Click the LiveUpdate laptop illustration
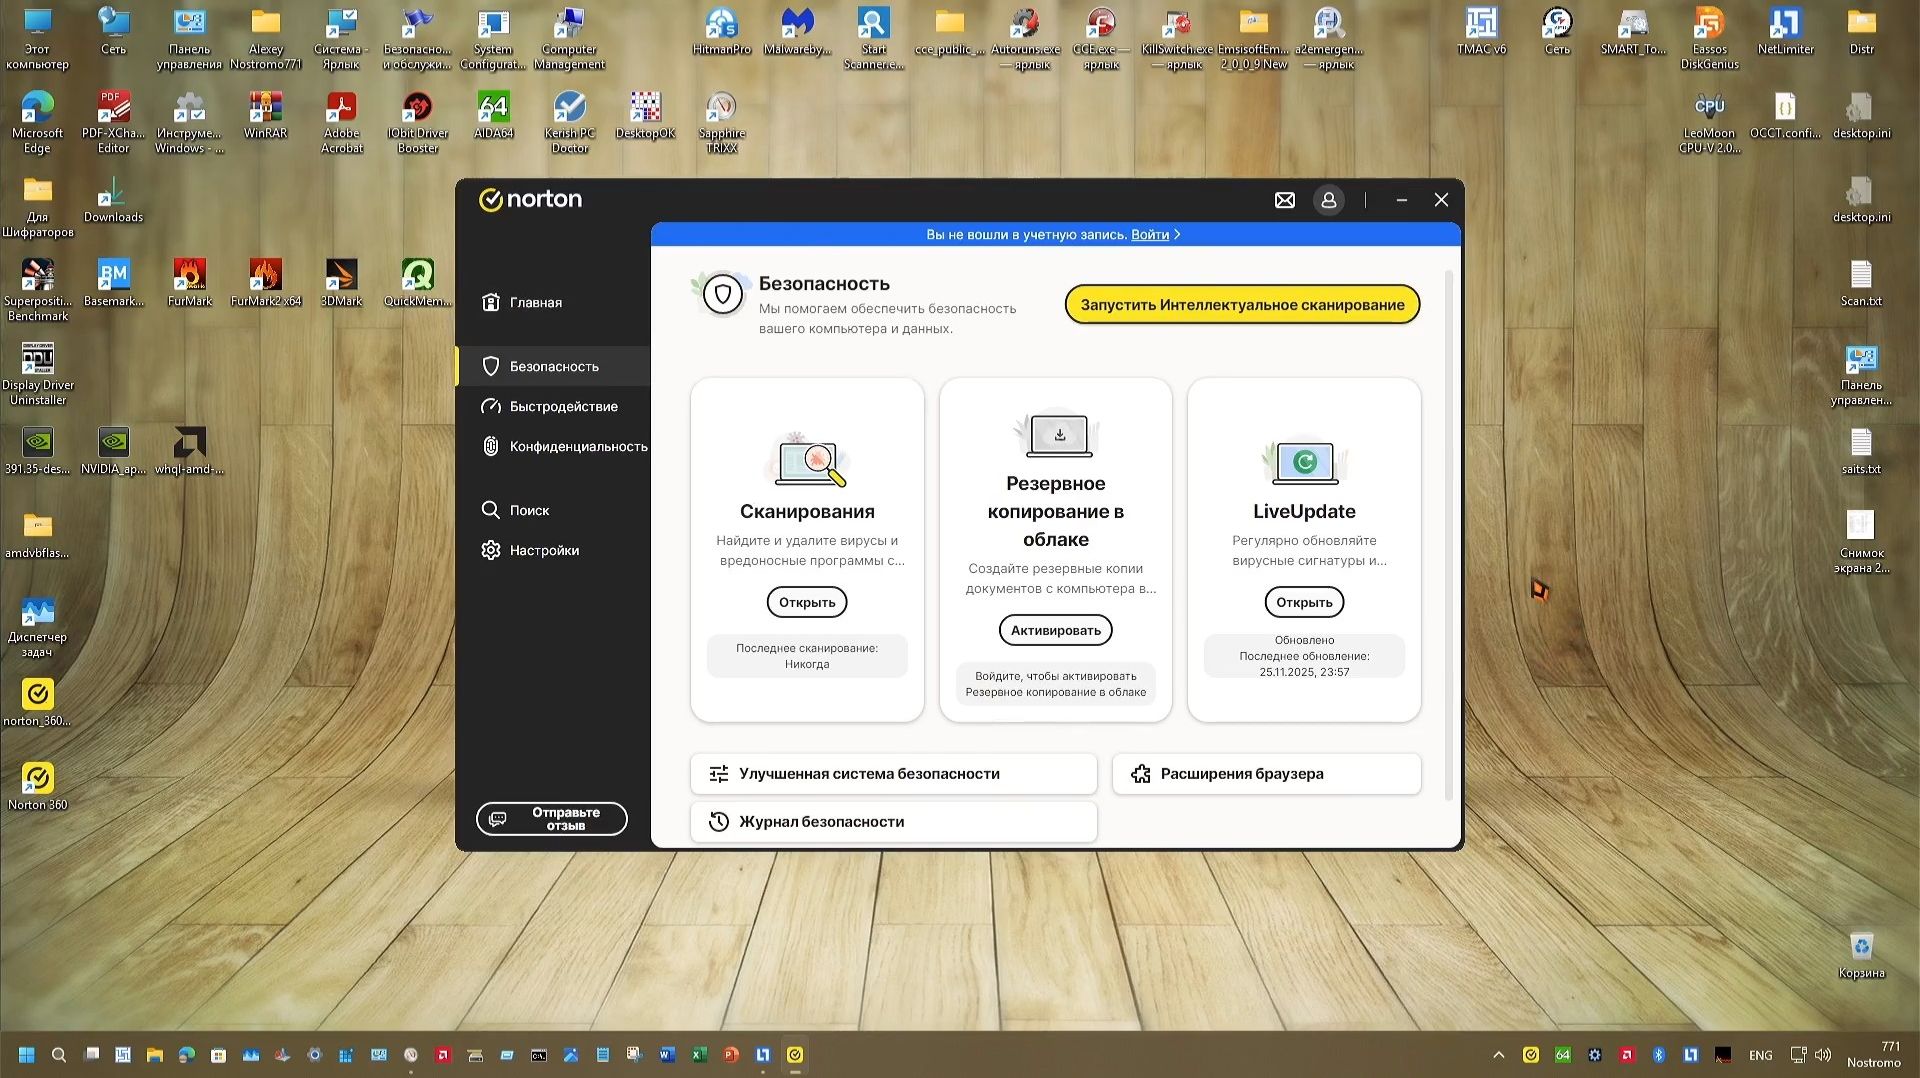Image resolution: width=1920 pixels, height=1078 pixels. [x=1304, y=463]
